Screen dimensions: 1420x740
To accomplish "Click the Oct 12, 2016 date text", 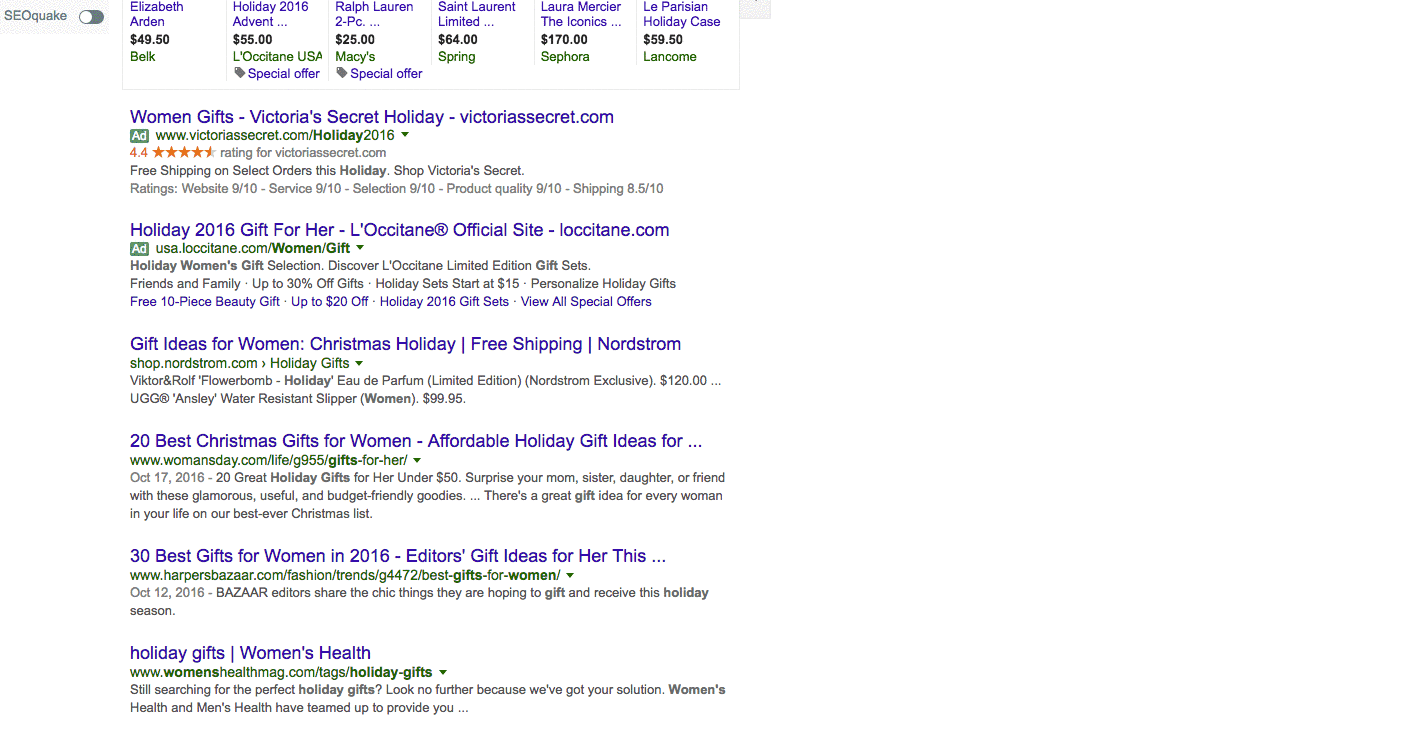I will 167,593.
